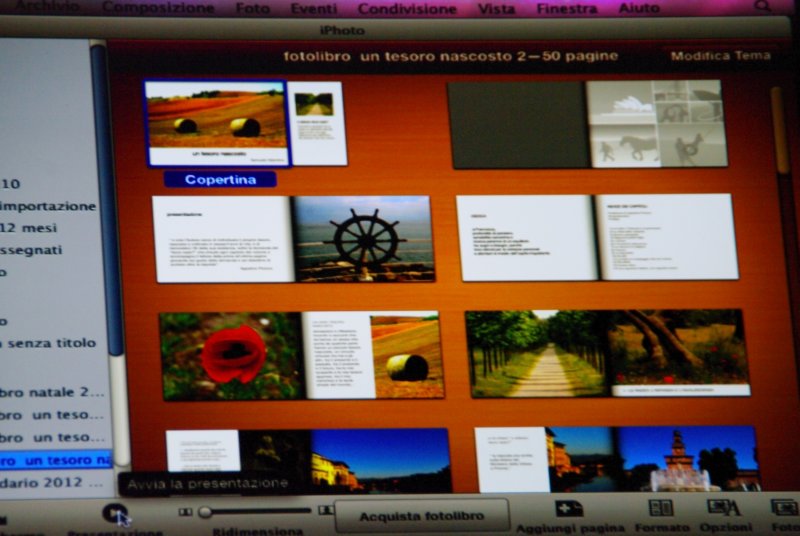Start the slideshow with Presentazione play icon

coord(115,513)
